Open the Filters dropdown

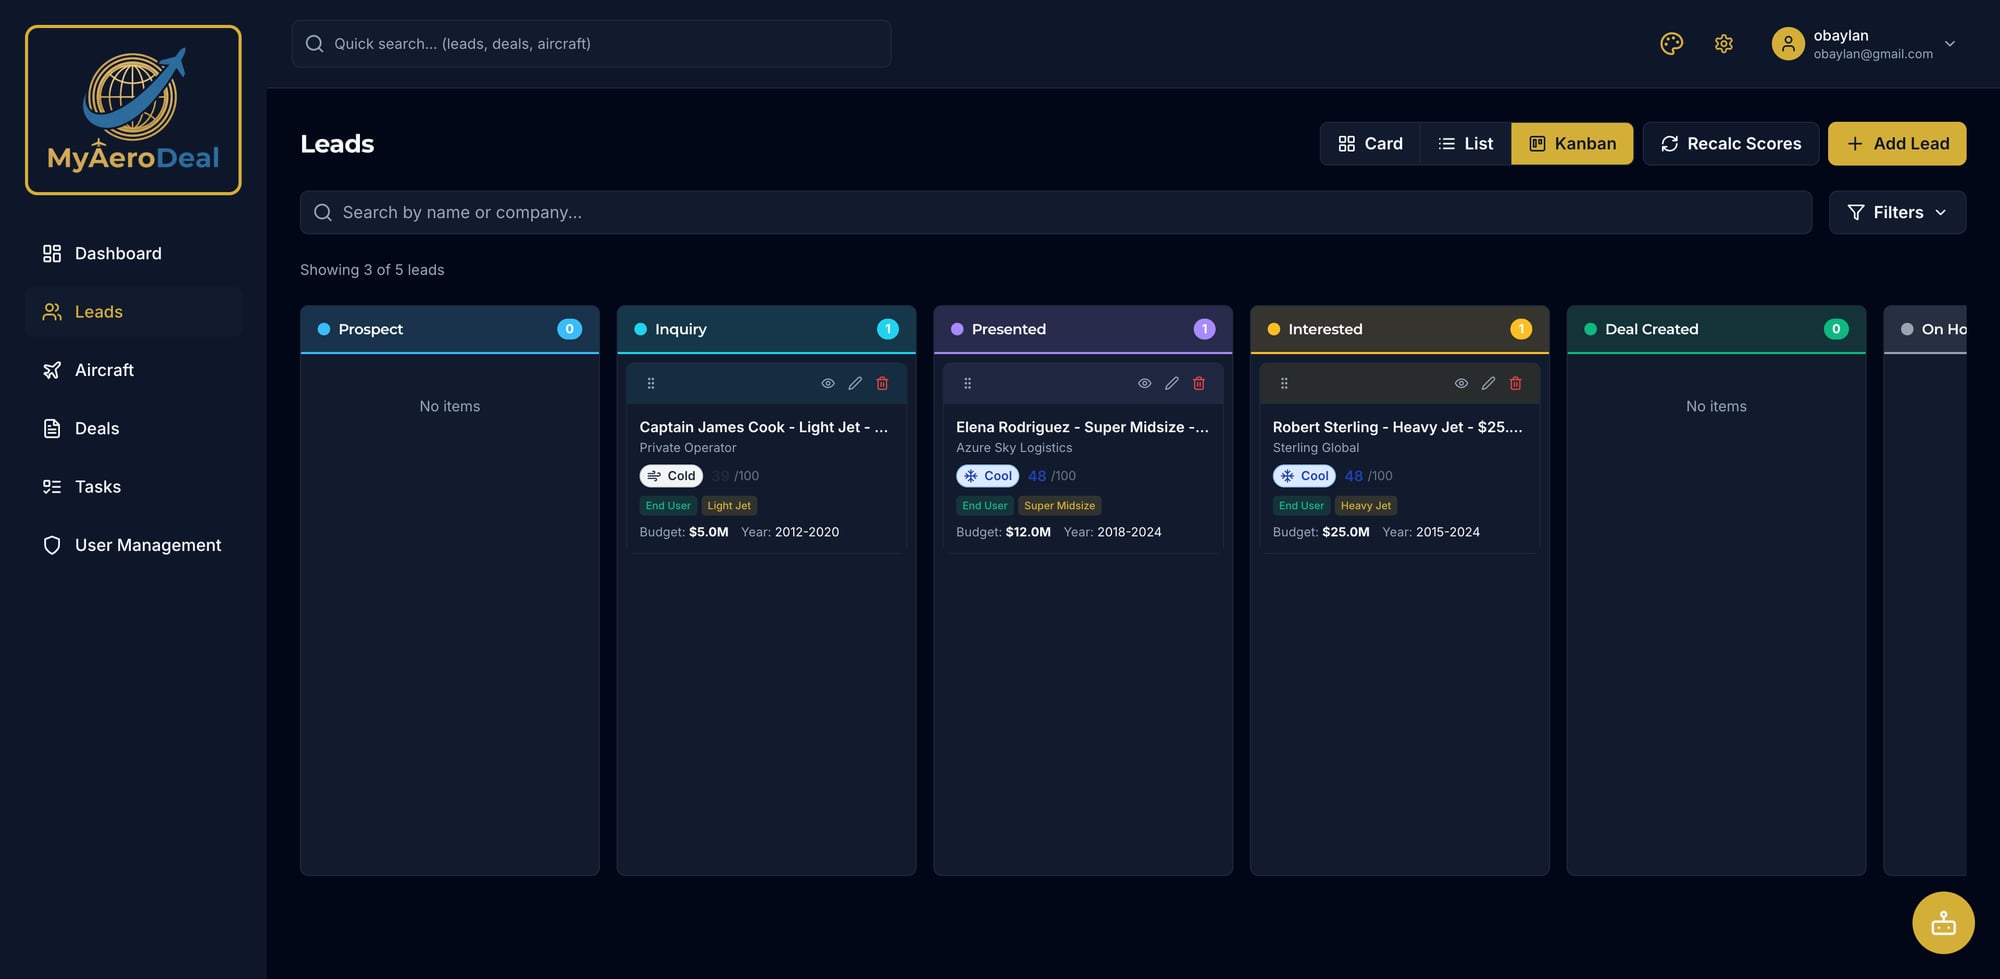coord(1896,212)
